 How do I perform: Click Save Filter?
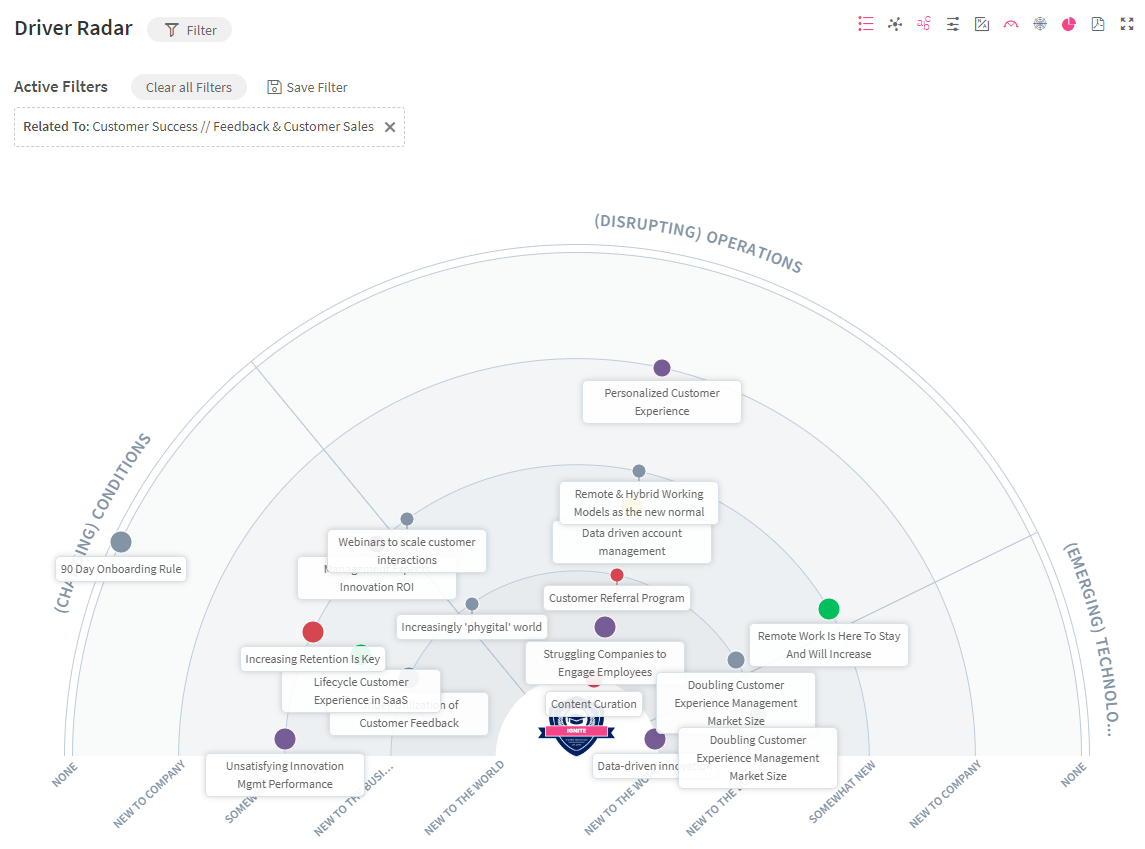click(x=307, y=87)
